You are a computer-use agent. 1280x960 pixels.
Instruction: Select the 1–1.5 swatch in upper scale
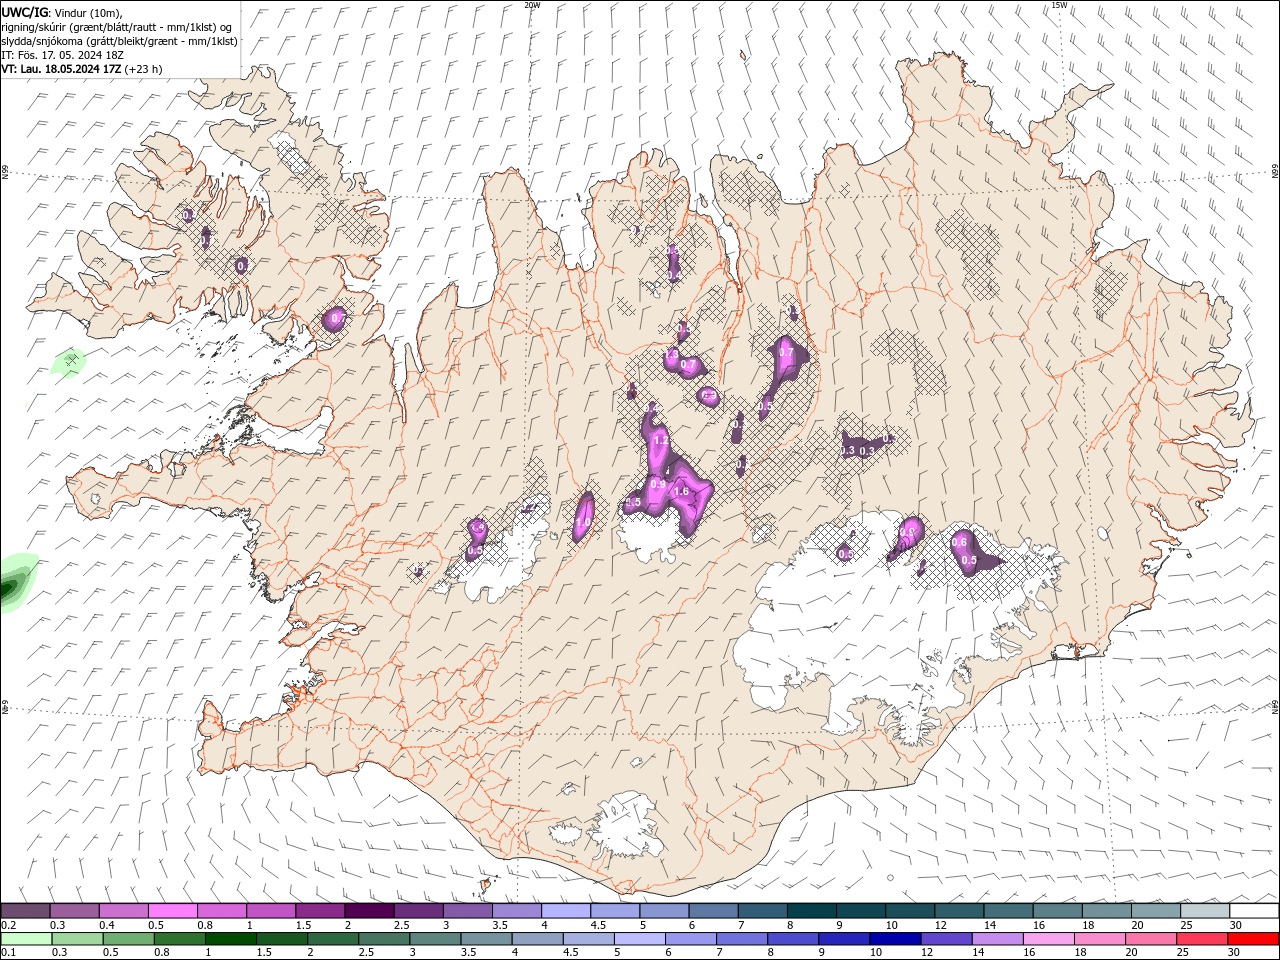pos(271,911)
